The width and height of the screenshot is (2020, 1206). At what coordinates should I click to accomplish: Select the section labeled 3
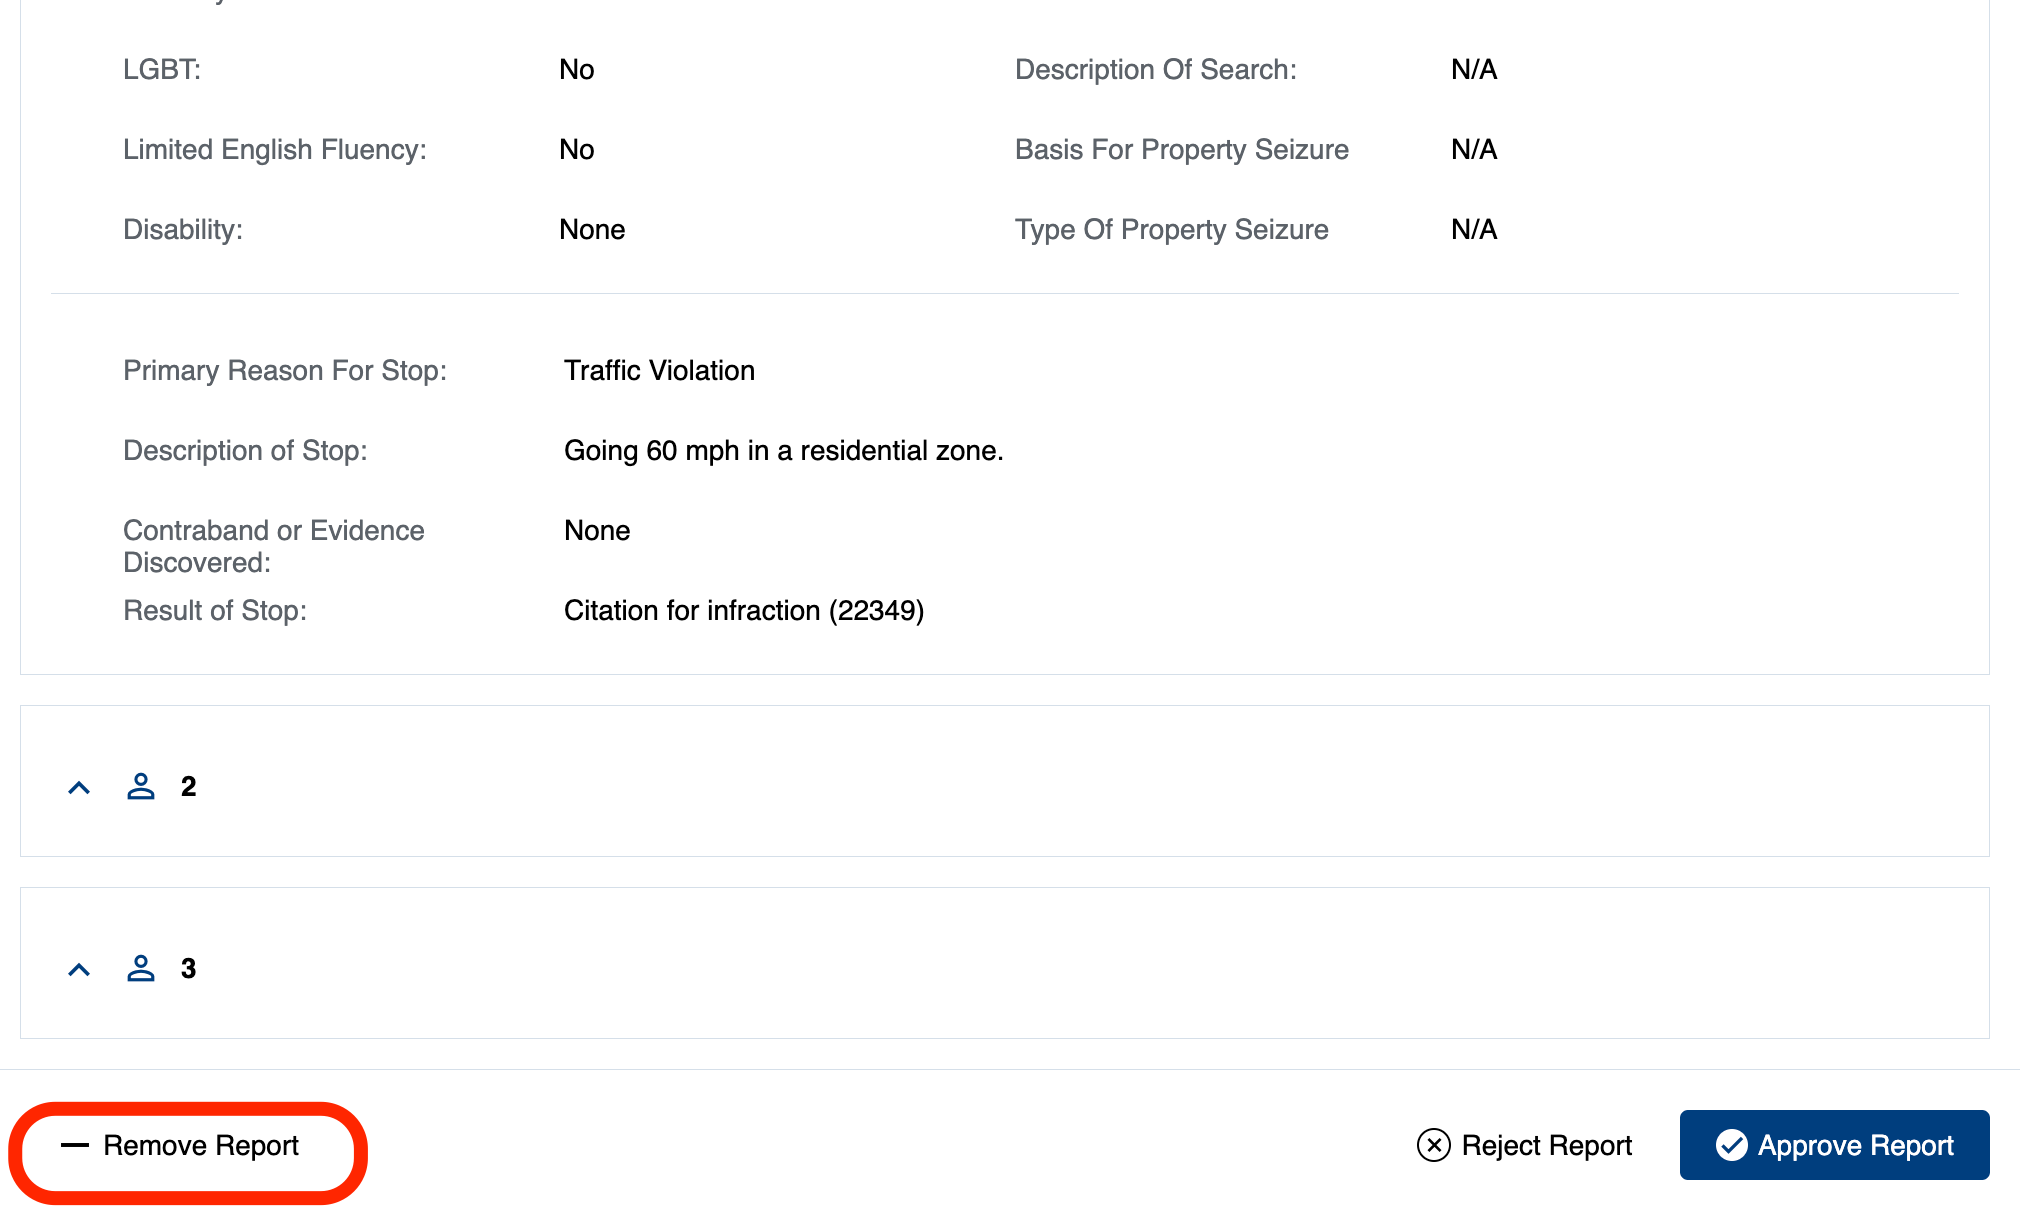189,967
